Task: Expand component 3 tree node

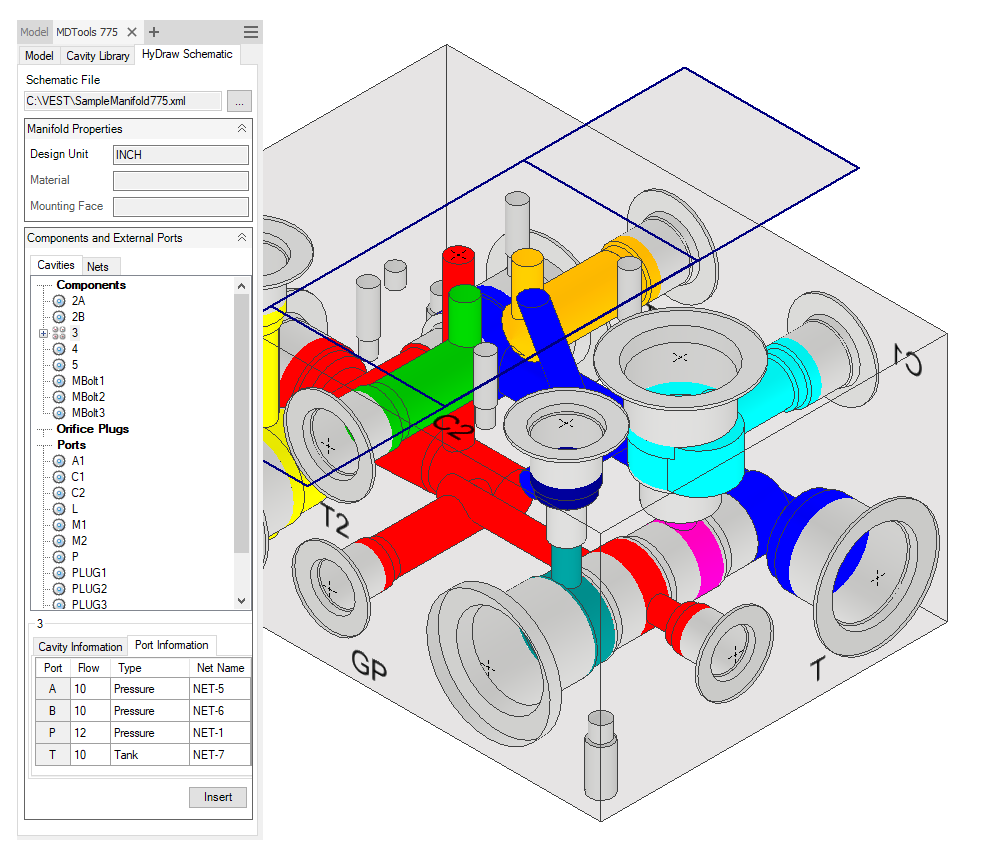Action: coord(43,333)
